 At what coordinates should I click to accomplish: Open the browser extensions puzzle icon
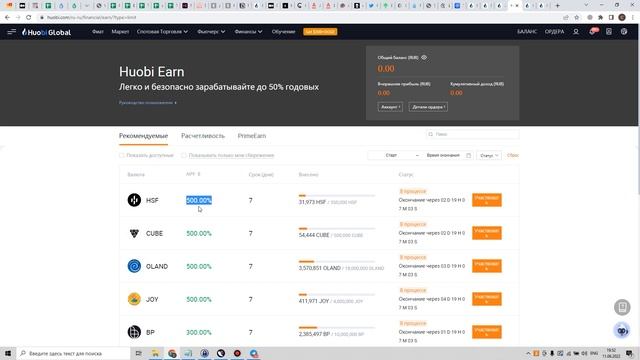tap(600, 18)
